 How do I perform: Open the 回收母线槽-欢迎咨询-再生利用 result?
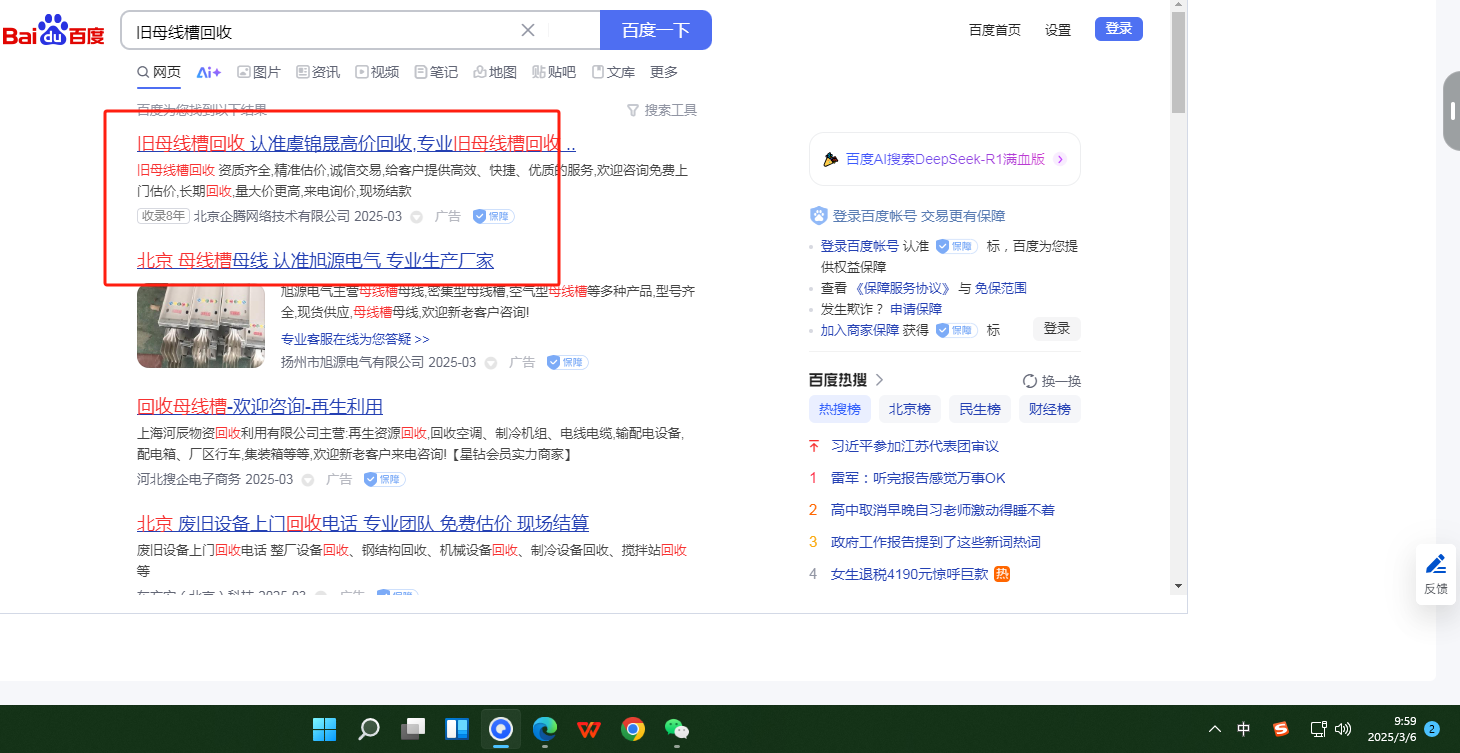coord(259,406)
